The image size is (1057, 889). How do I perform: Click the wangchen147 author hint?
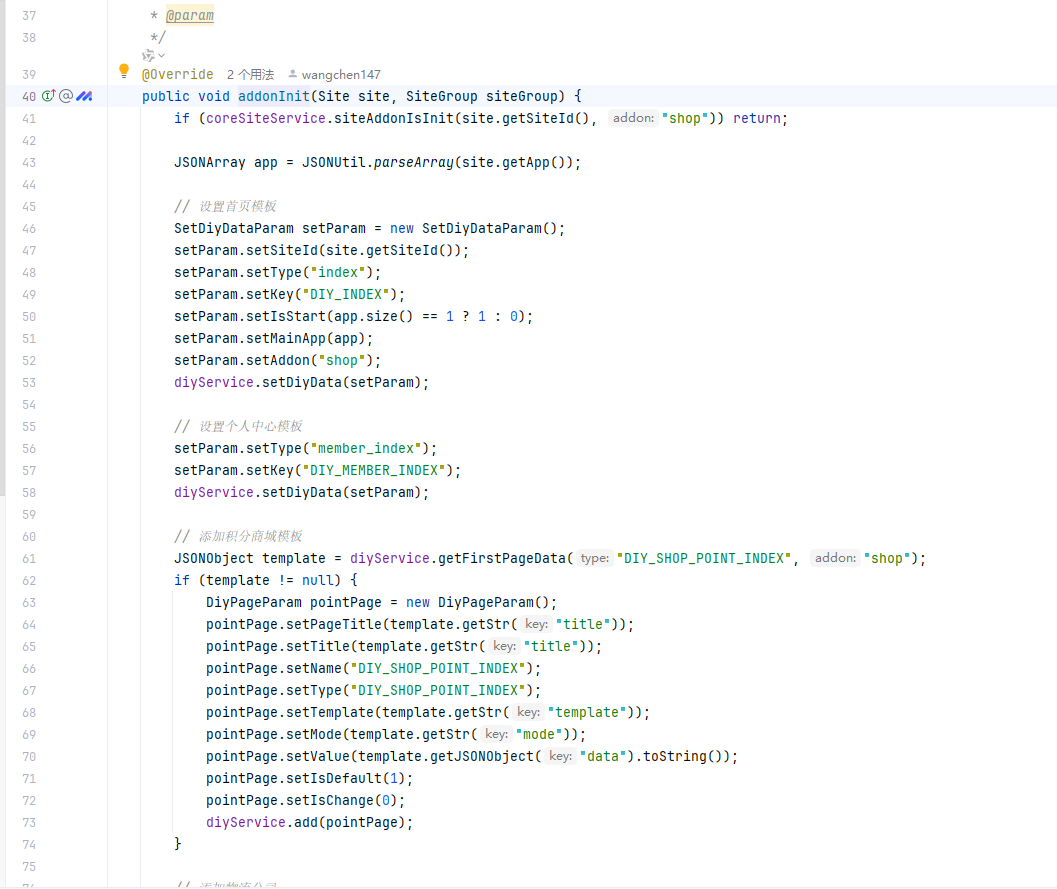[334, 75]
